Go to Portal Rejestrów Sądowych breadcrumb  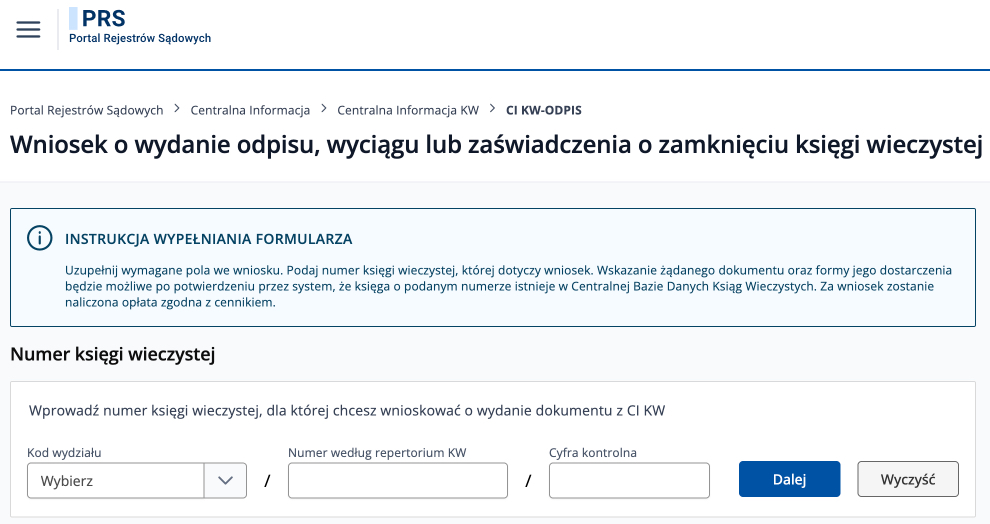click(x=86, y=110)
